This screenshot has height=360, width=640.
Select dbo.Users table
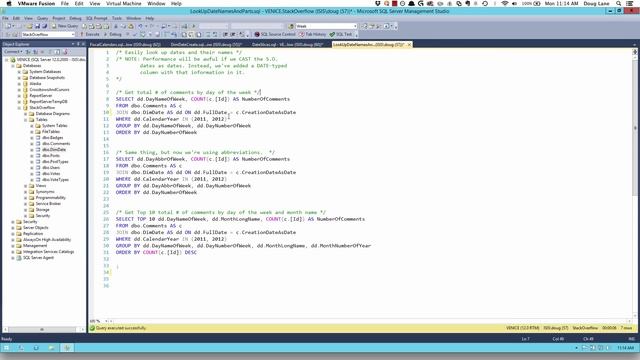point(51,168)
